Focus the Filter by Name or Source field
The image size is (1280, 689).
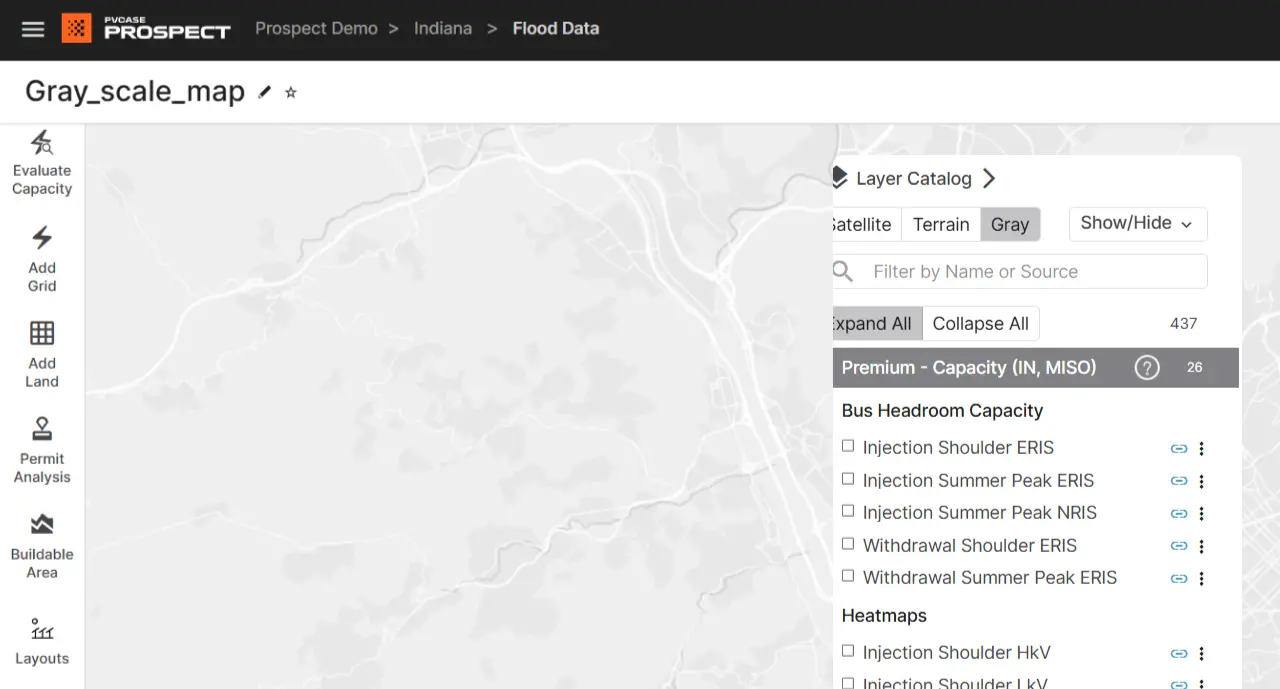point(1030,272)
